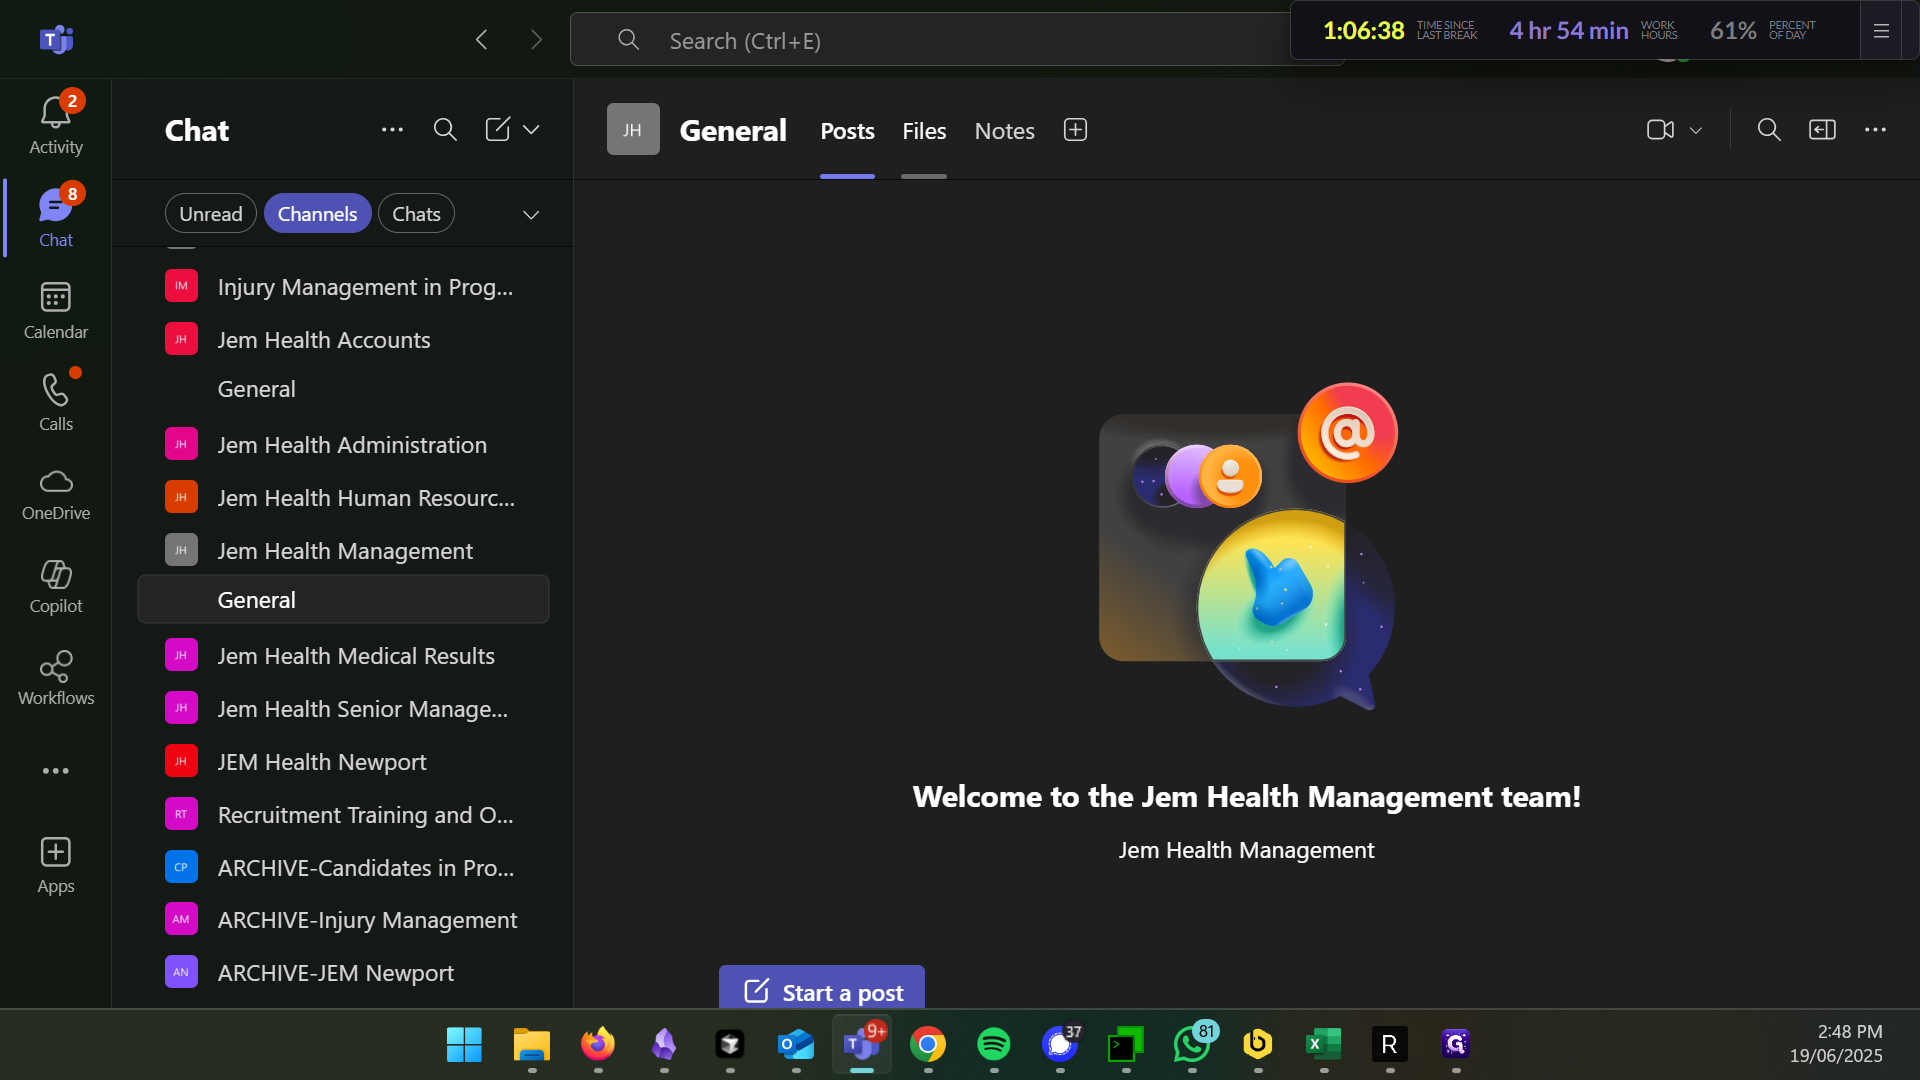Viewport: 1920px width, 1080px height.
Task: Select General under Jem Health Management
Action: point(343,600)
